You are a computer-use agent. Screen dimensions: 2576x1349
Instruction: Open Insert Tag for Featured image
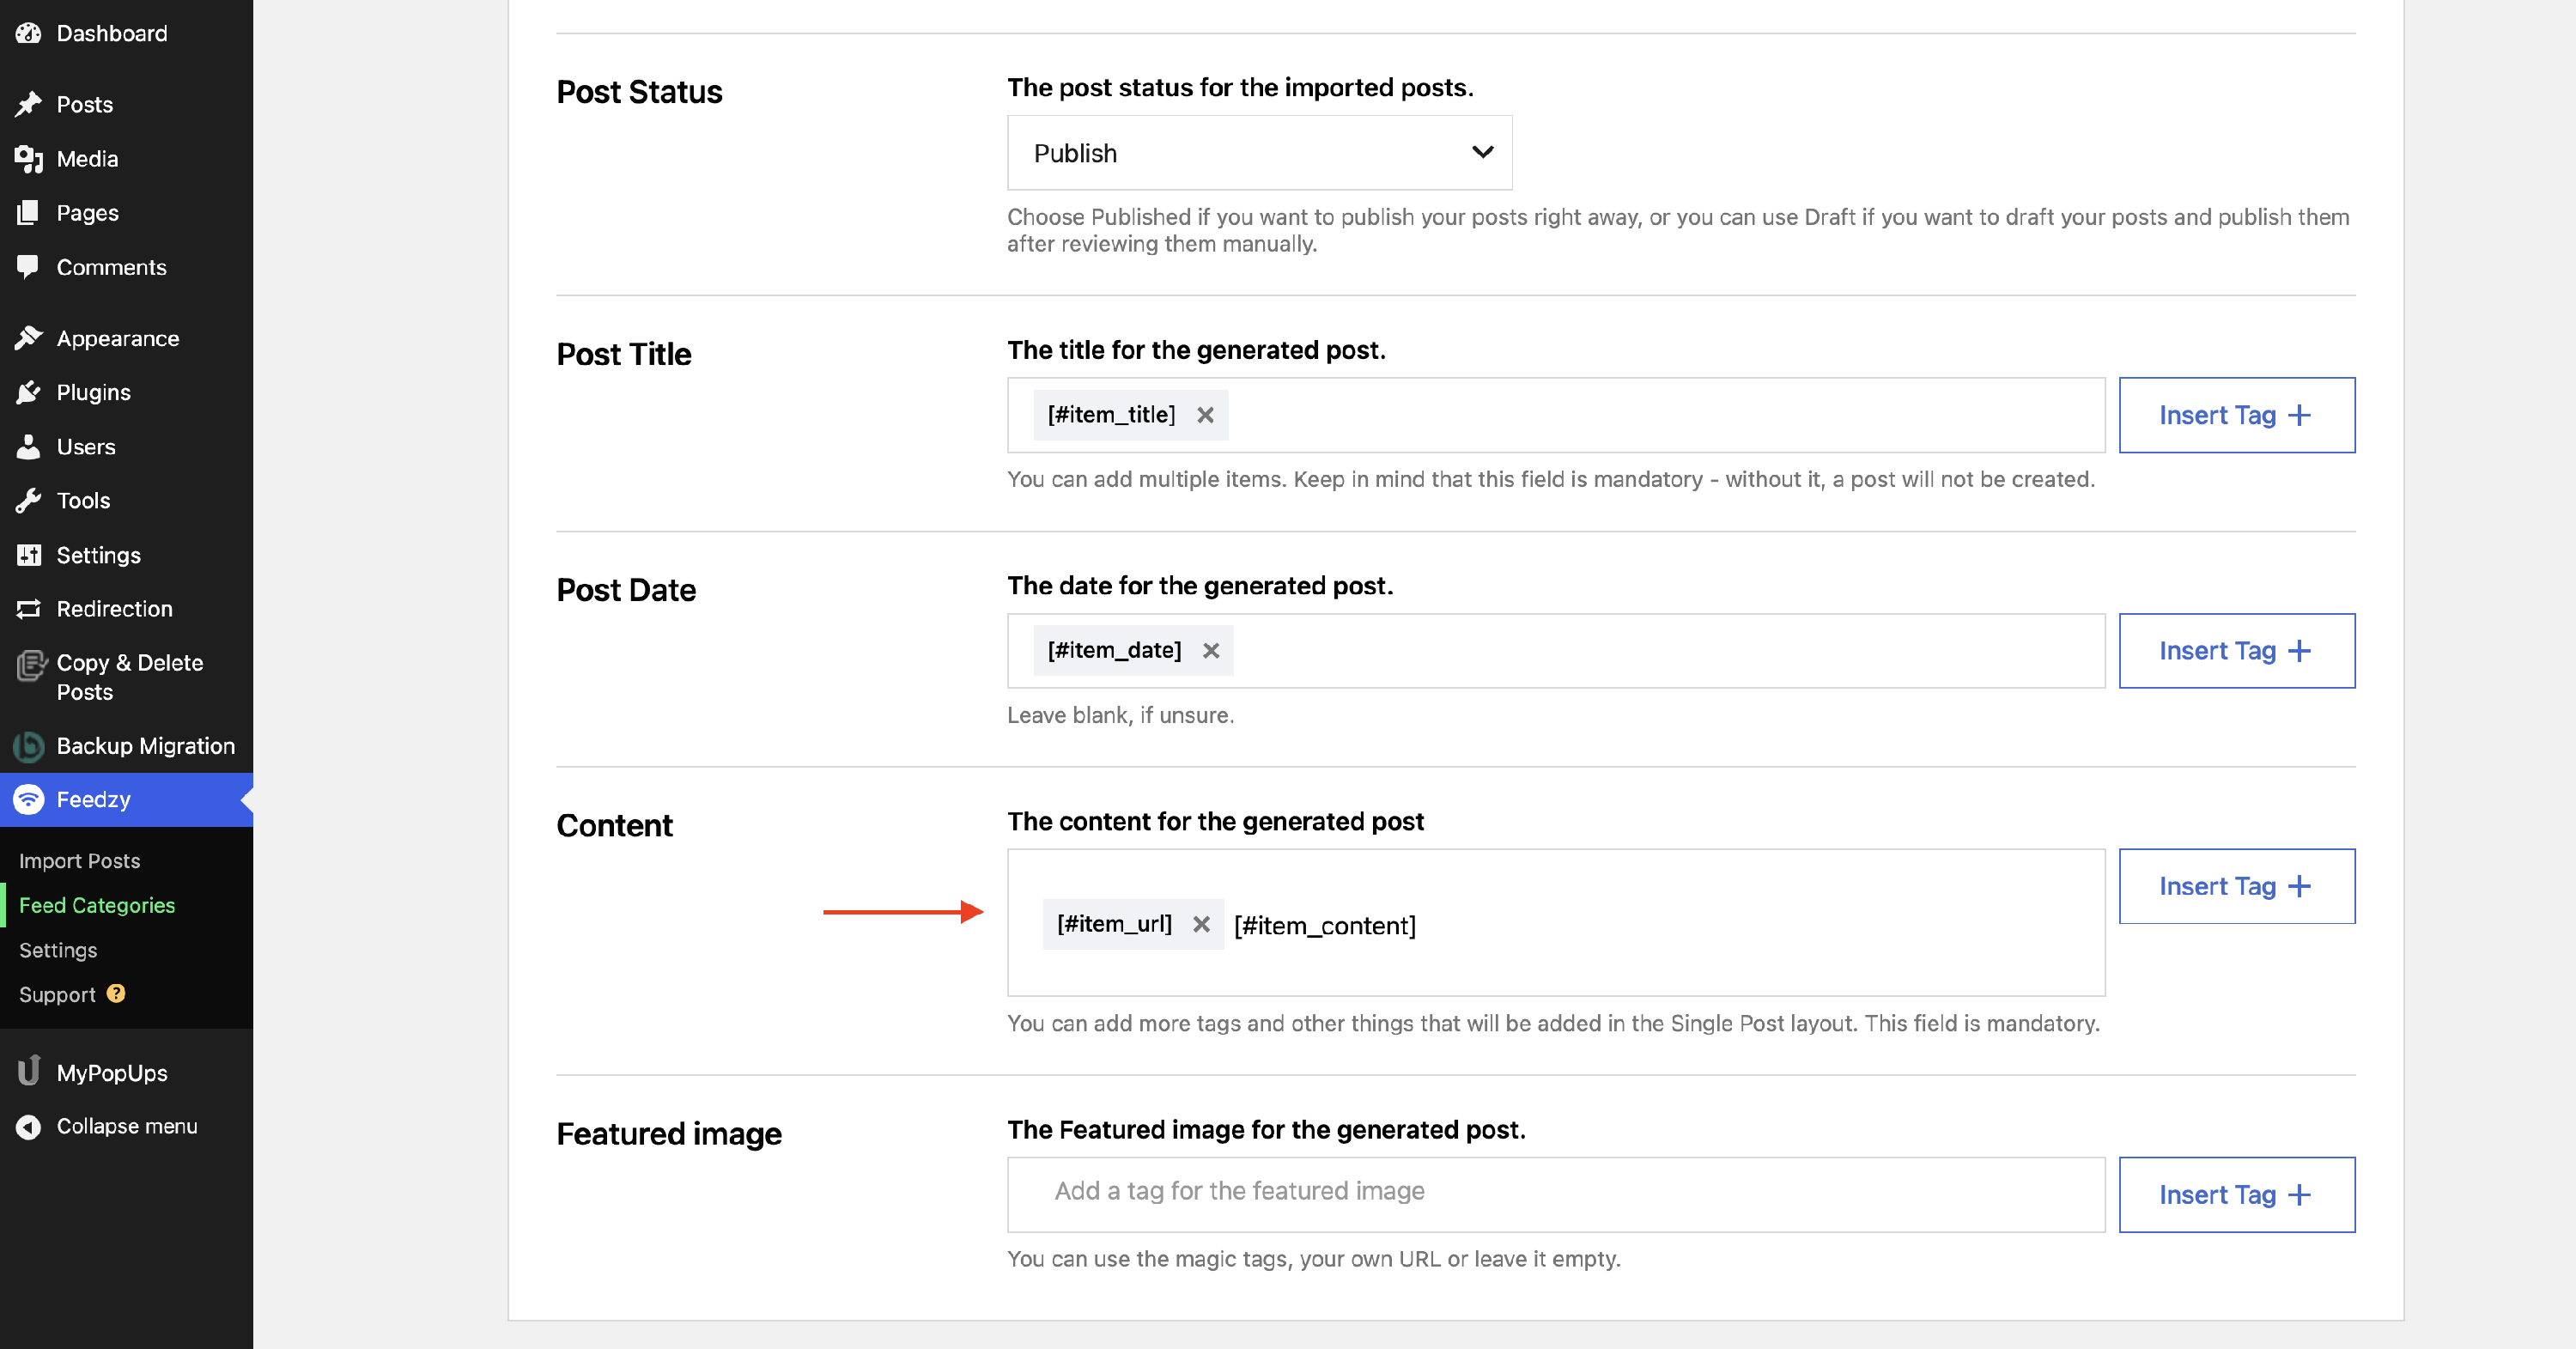point(2235,1194)
